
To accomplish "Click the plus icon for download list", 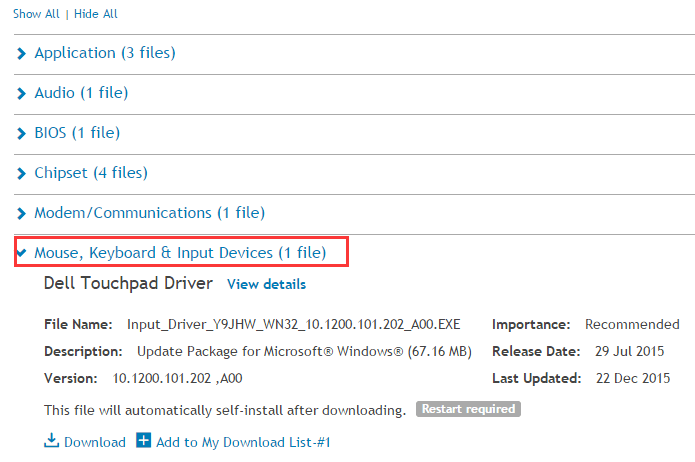I will (144, 440).
